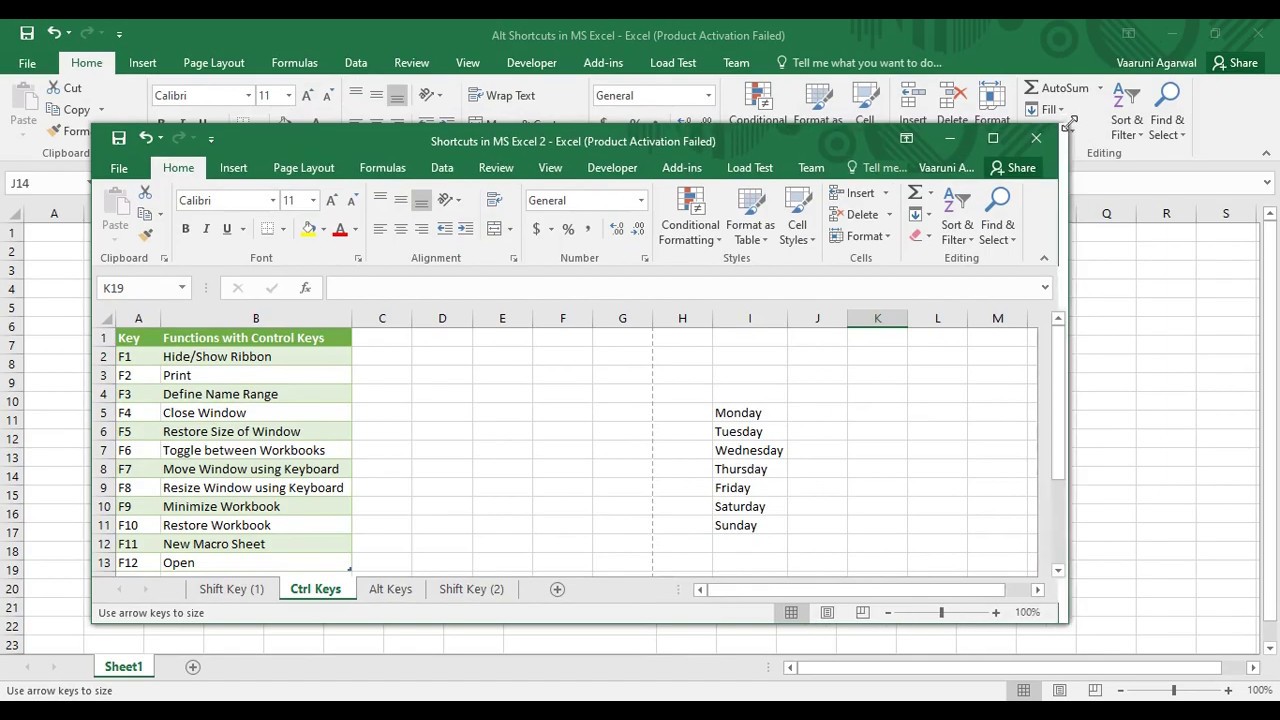Click Find & Select in front window
1280x720 pixels.
point(997,216)
